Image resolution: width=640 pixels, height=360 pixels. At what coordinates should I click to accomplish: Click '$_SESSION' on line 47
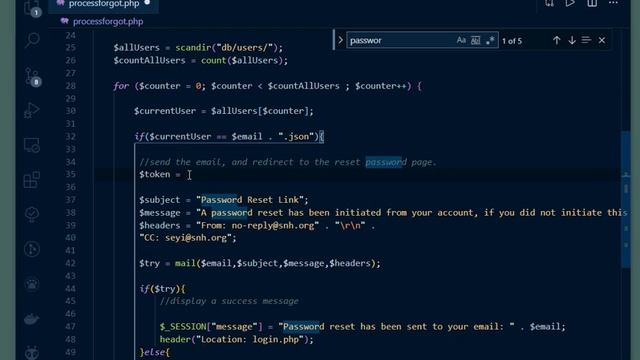point(183,327)
